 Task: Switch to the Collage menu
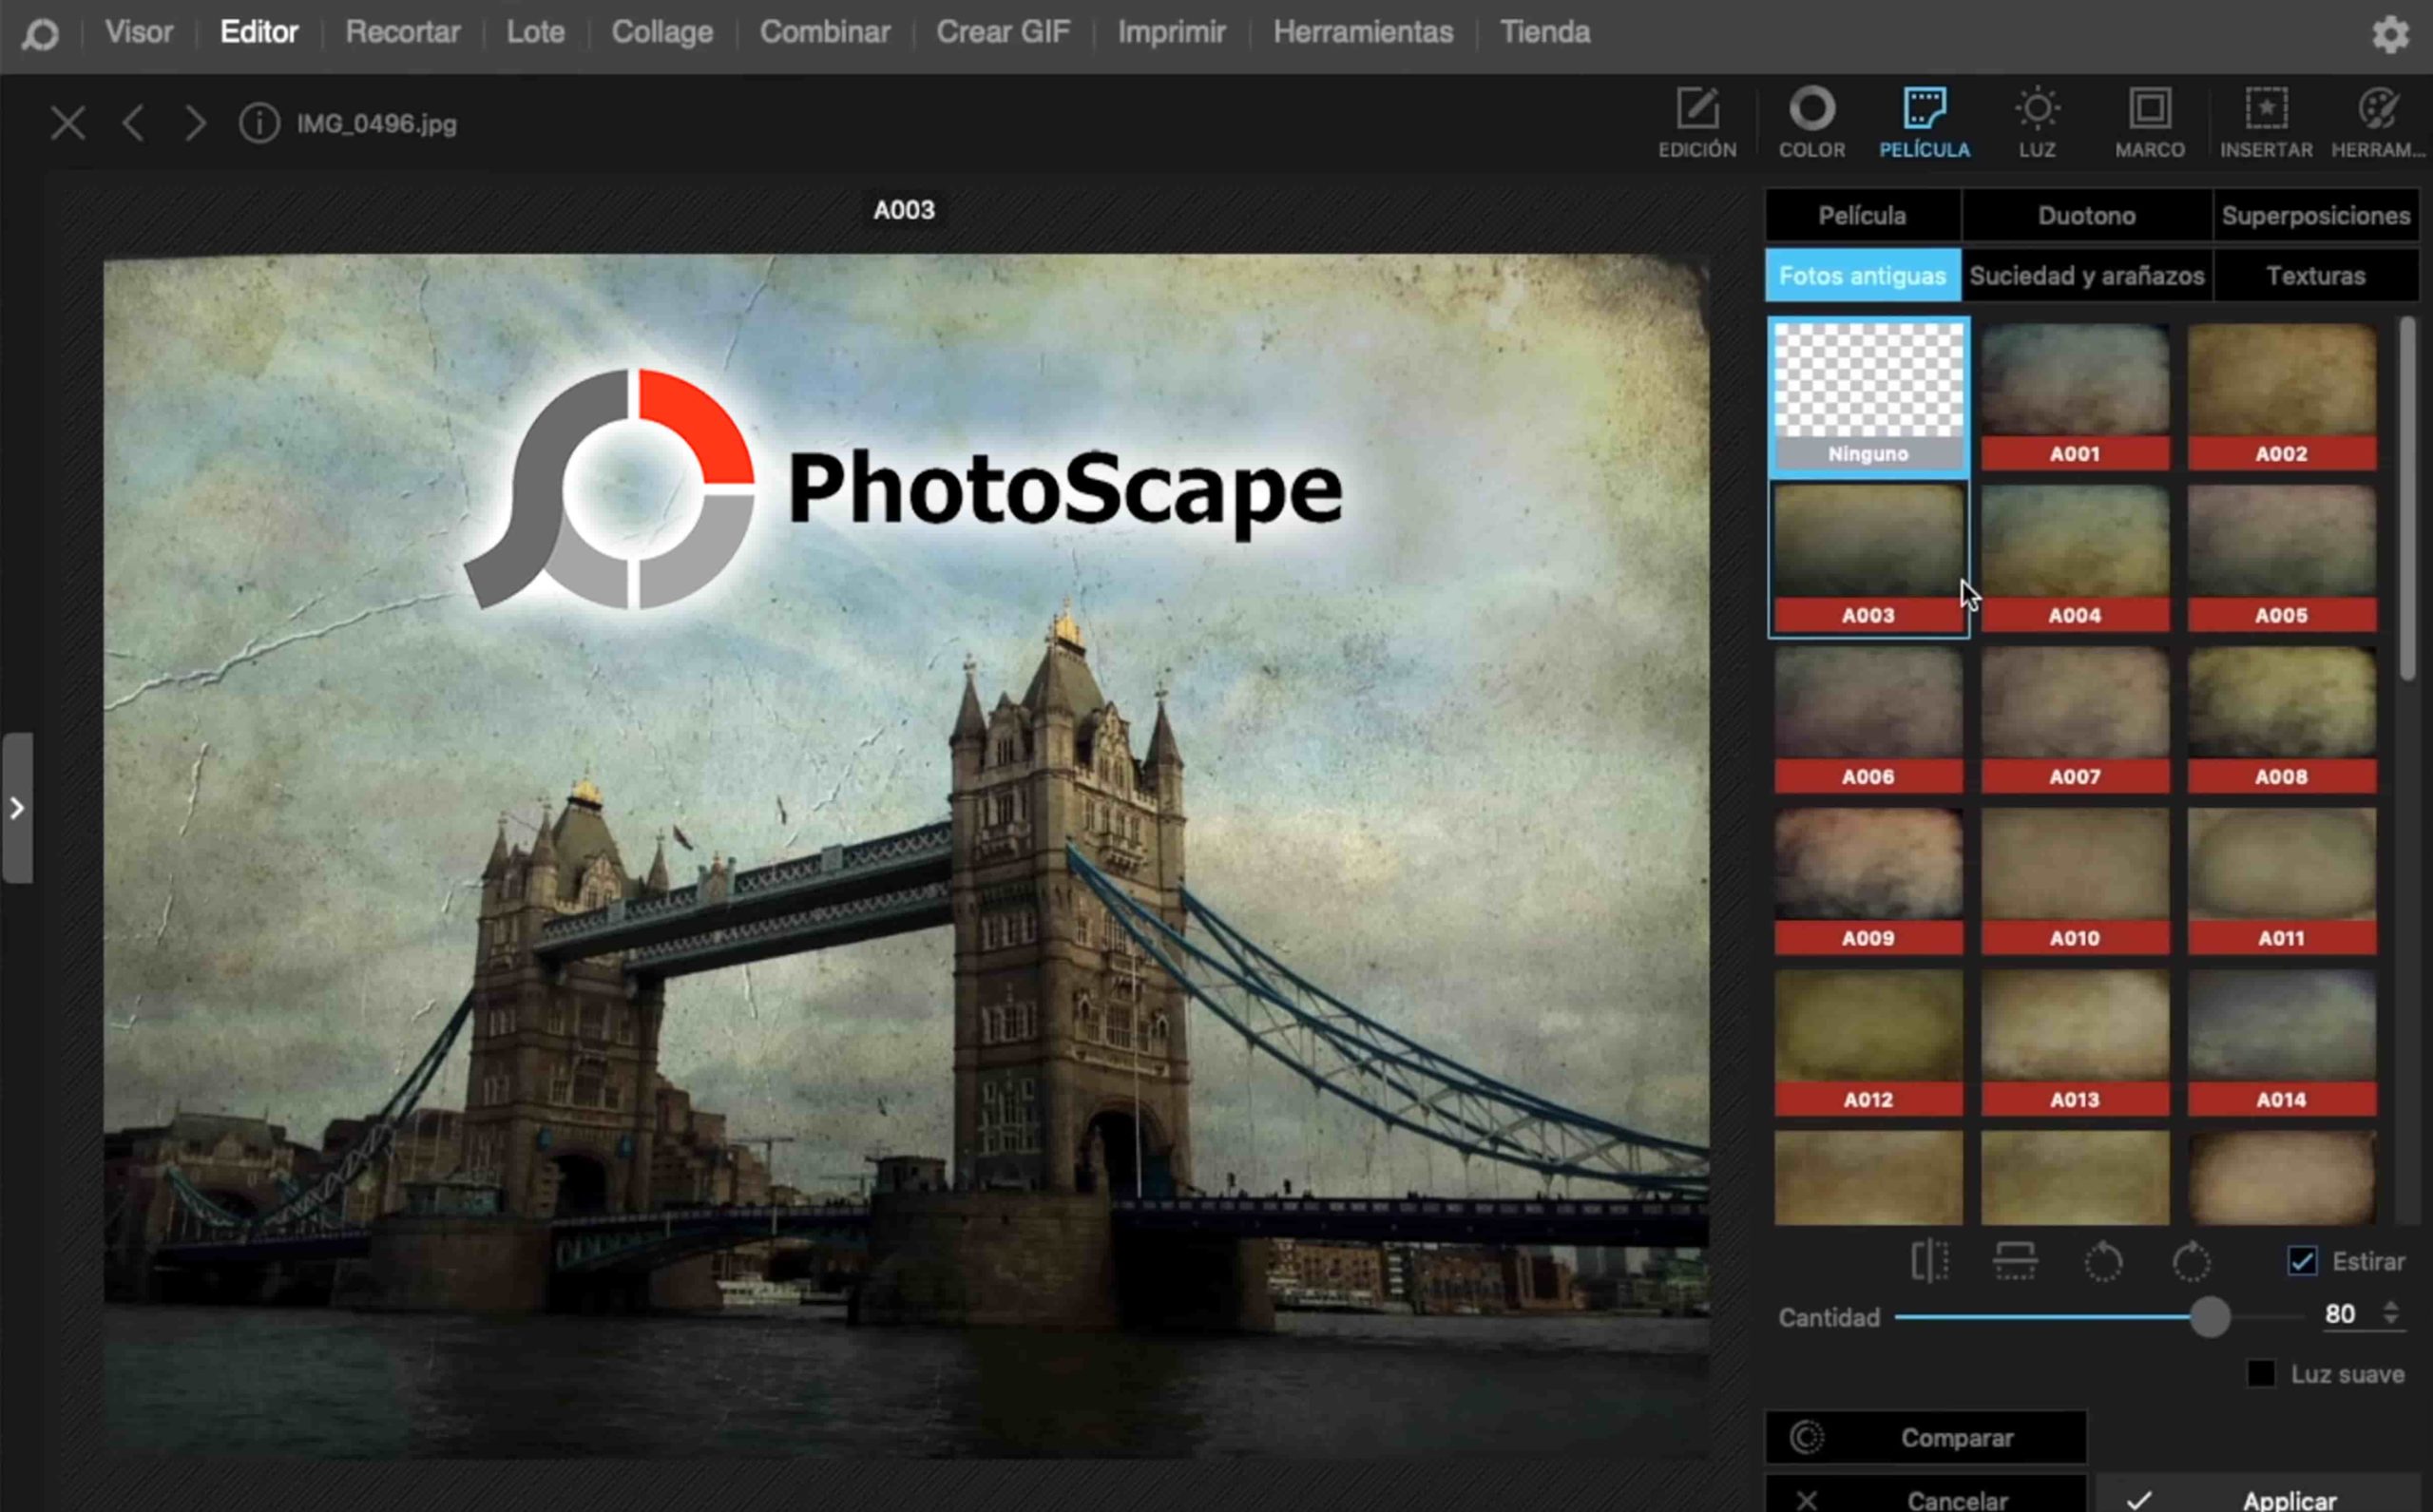(662, 32)
